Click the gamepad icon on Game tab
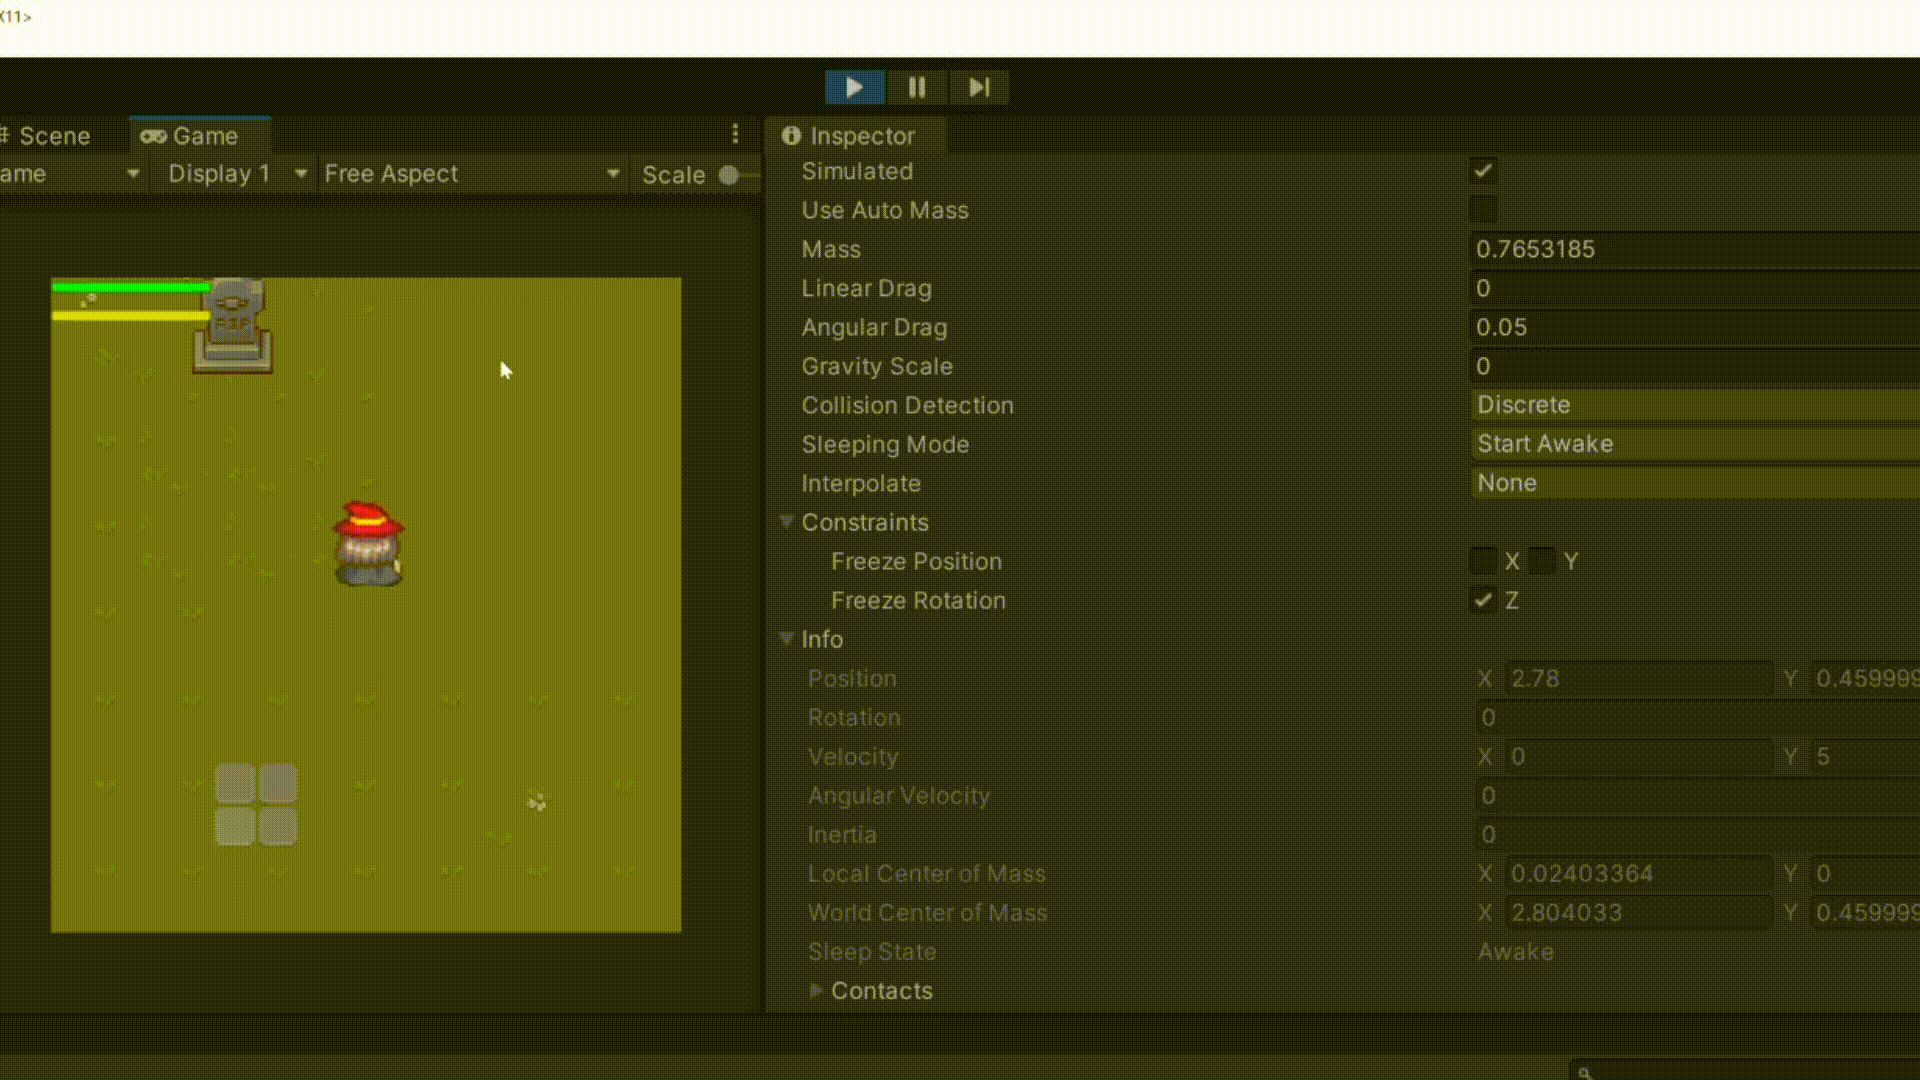The width and height of the screenshot is (1920, 1080). click(x=153, y=136)
